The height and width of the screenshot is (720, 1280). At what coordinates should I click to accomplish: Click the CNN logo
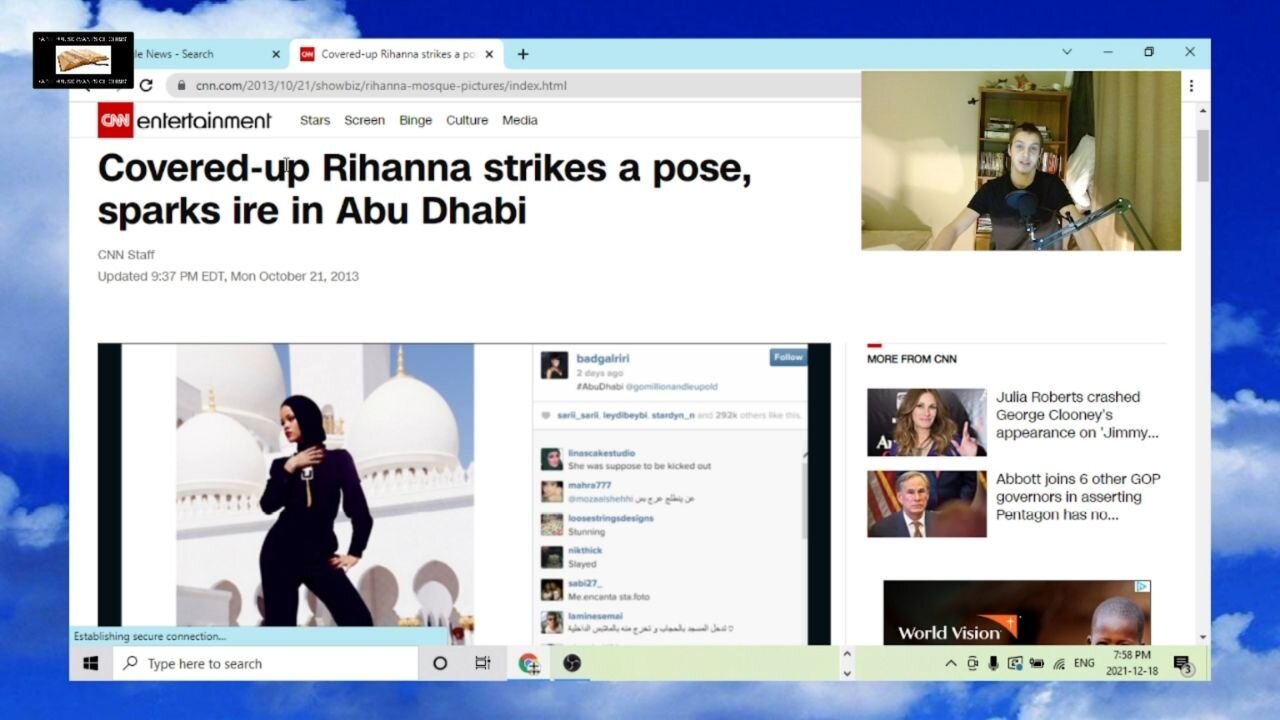pyautogui.click(x=115, y=120)
